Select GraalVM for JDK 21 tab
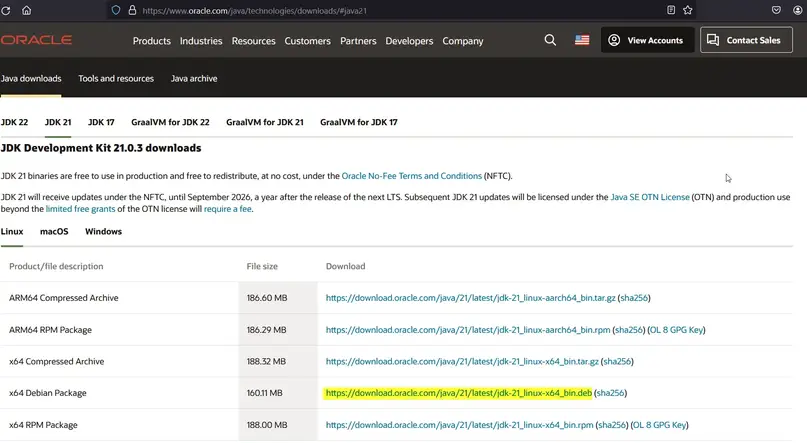This screenshot has height=443, width=807. tap(265, 122)
